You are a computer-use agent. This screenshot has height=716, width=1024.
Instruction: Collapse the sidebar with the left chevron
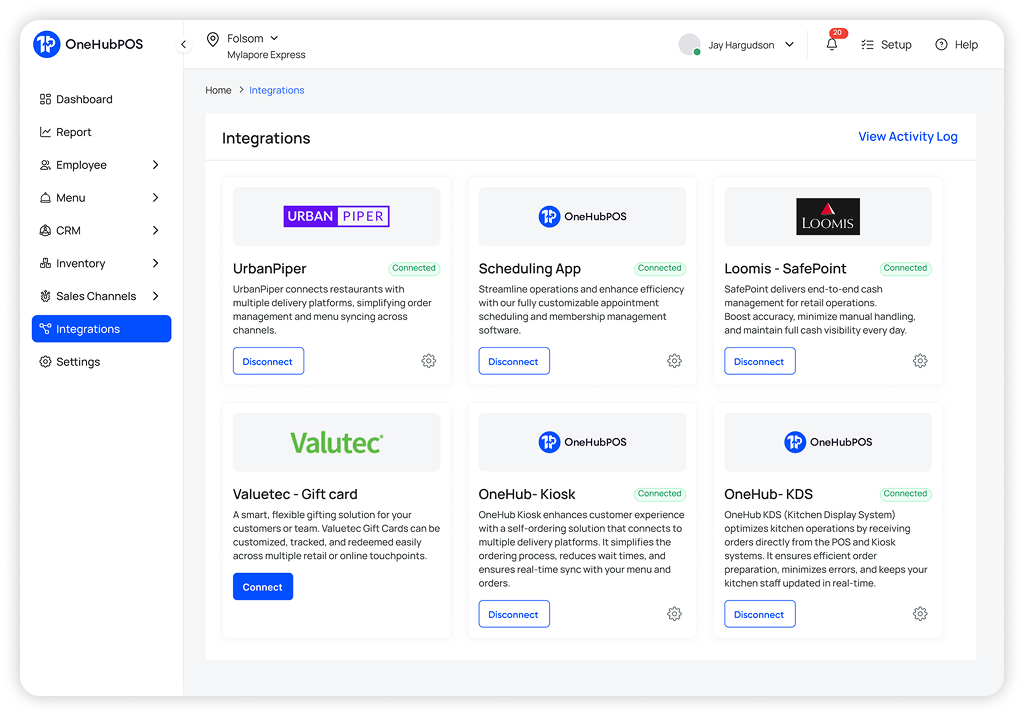pos(184,44)
